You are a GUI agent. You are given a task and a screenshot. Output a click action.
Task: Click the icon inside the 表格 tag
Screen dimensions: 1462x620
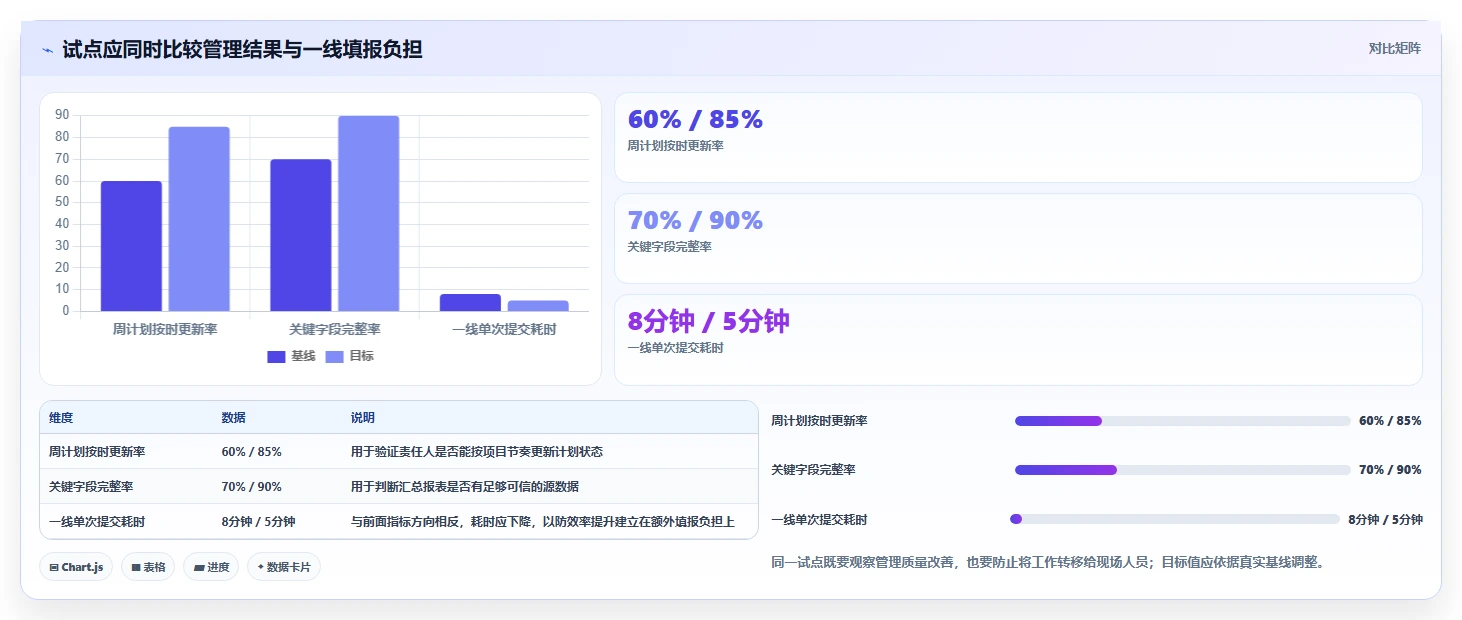136,567
